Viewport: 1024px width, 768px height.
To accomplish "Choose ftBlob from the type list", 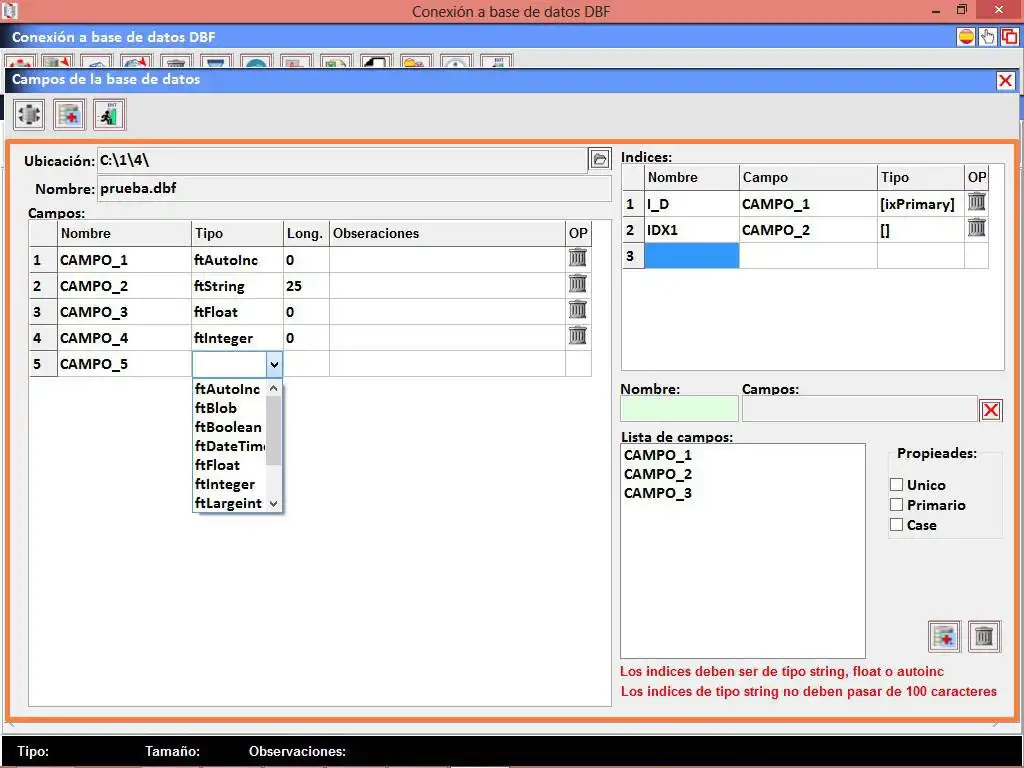I will click(x=229, y=408).
